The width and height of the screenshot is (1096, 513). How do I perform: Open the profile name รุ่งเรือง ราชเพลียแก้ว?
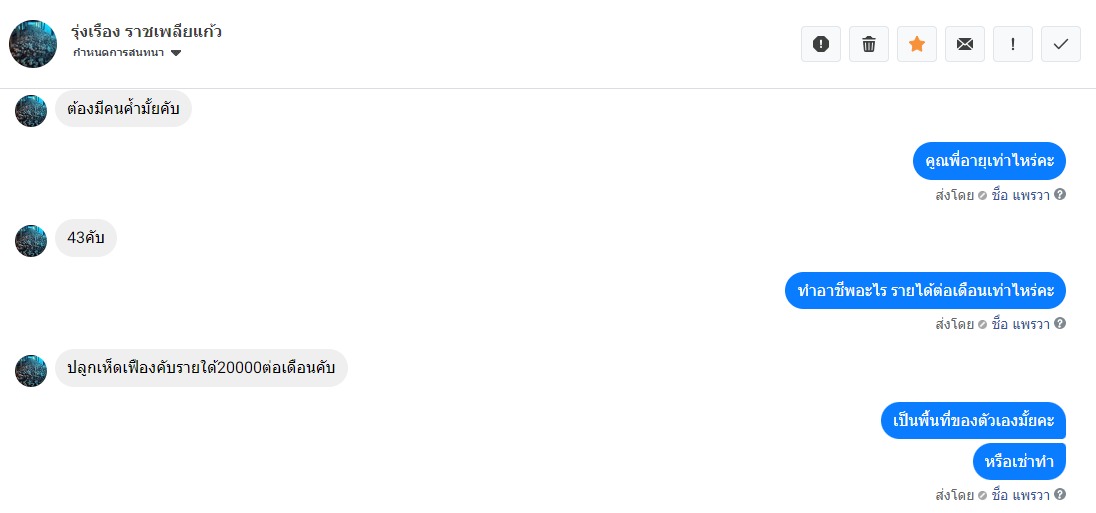(x=147, y=31)
